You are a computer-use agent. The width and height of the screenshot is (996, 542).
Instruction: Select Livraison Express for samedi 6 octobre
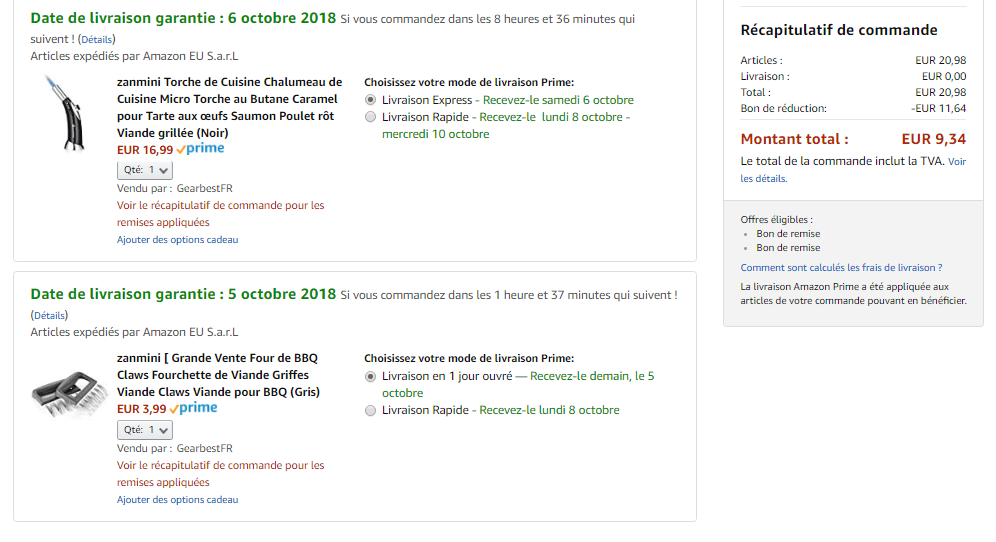click(x=371, y=100)
